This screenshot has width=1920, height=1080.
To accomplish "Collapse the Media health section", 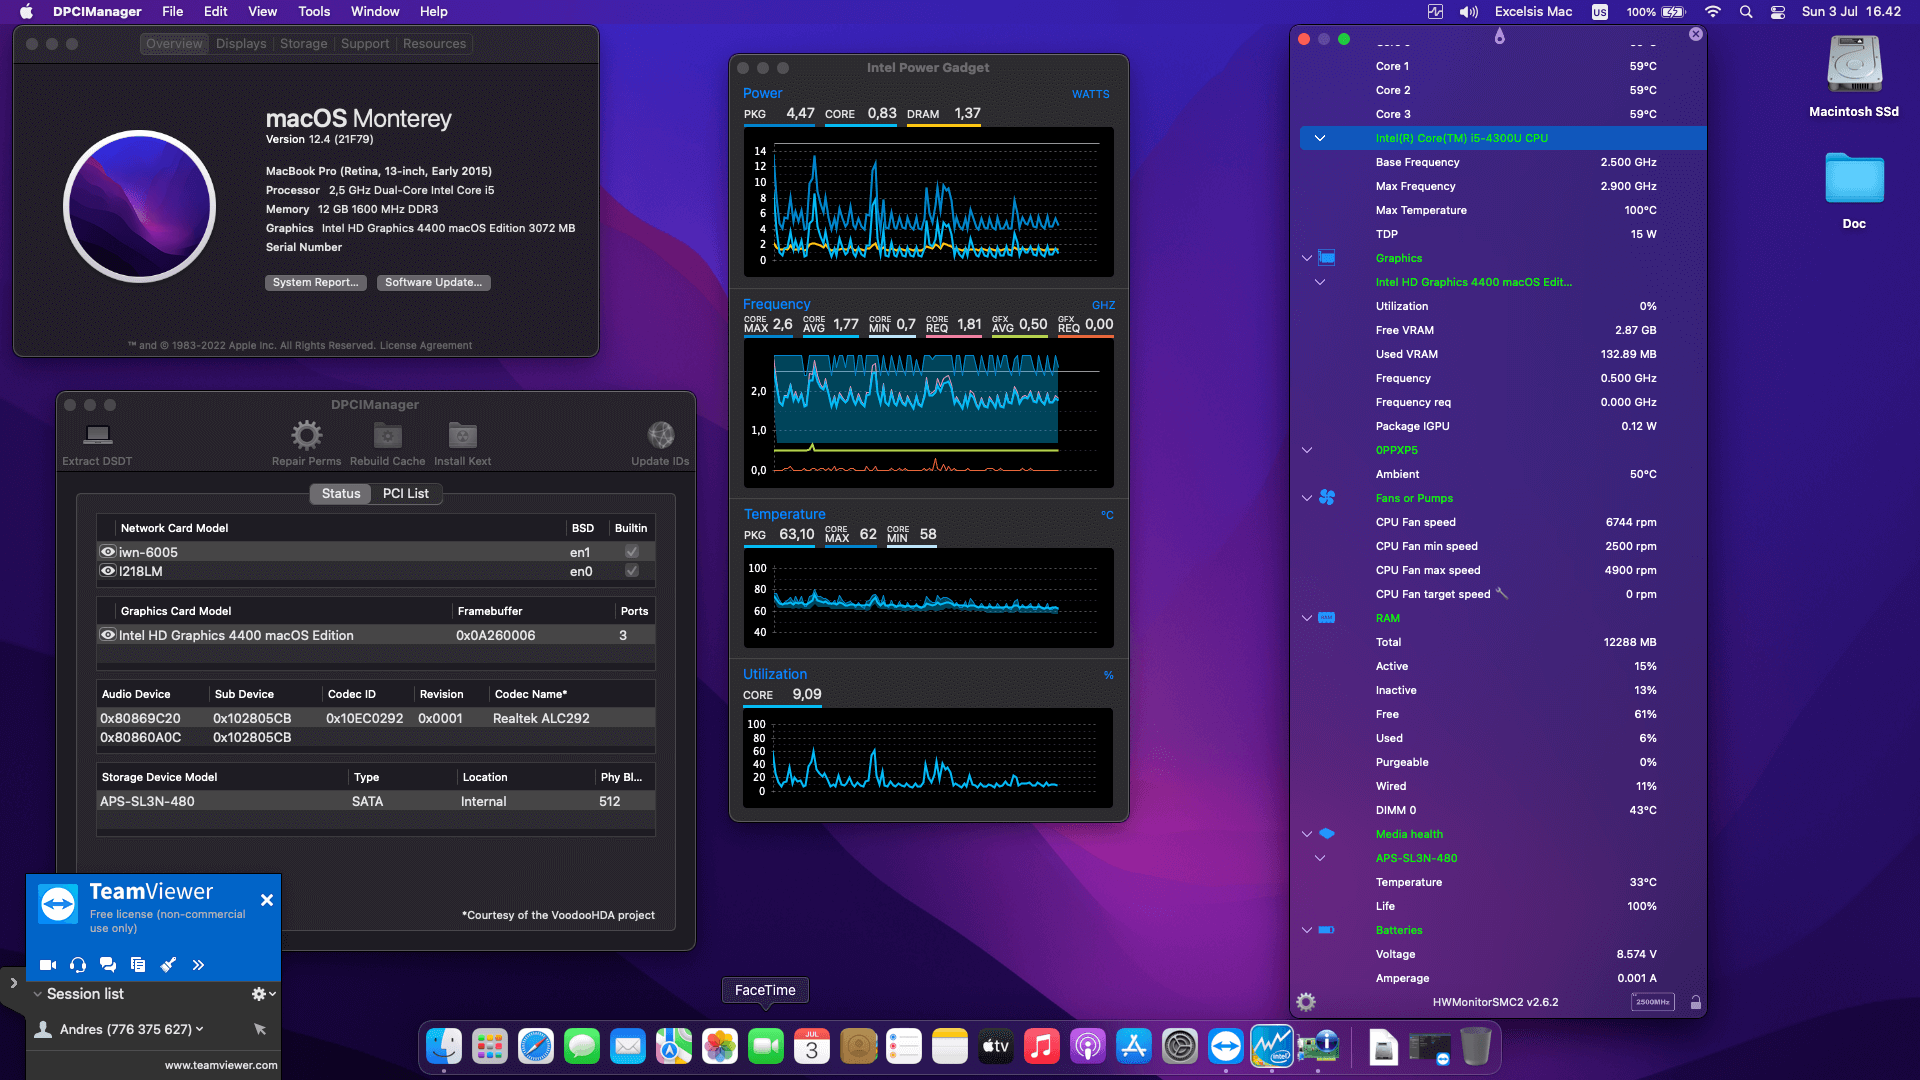I will [x=1306, y=834].
